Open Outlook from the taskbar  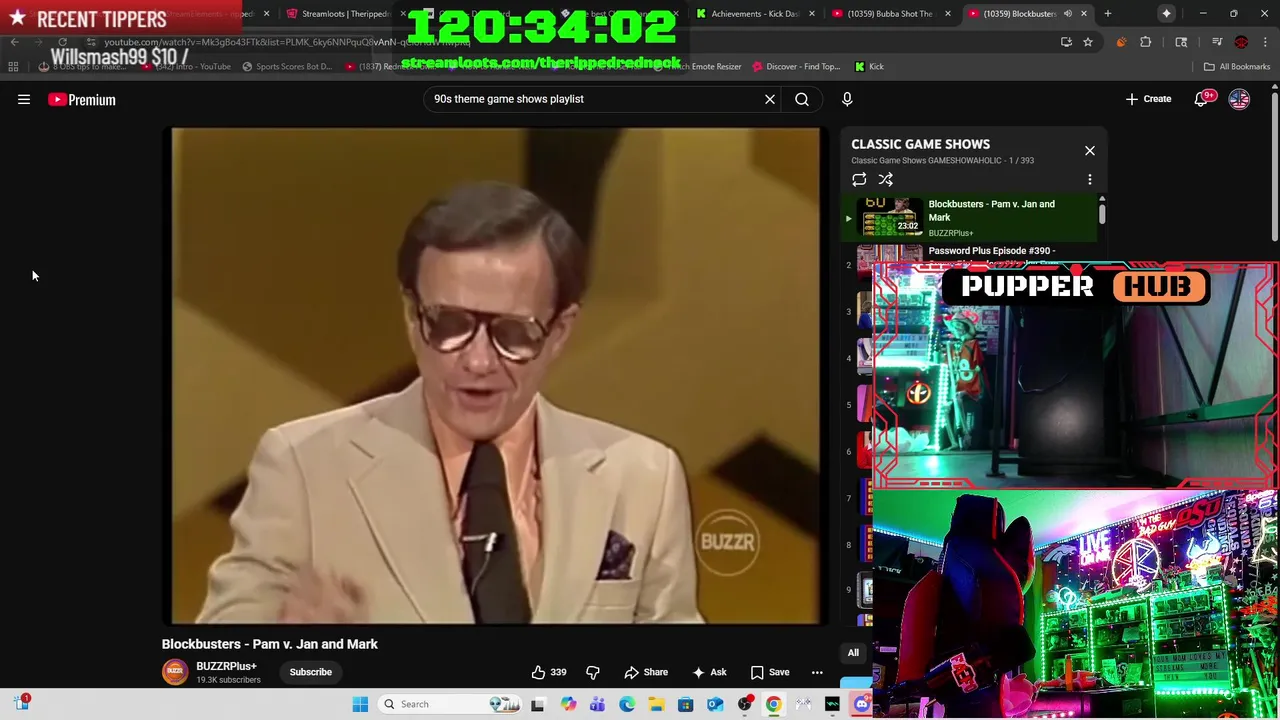tap(715, 704)
